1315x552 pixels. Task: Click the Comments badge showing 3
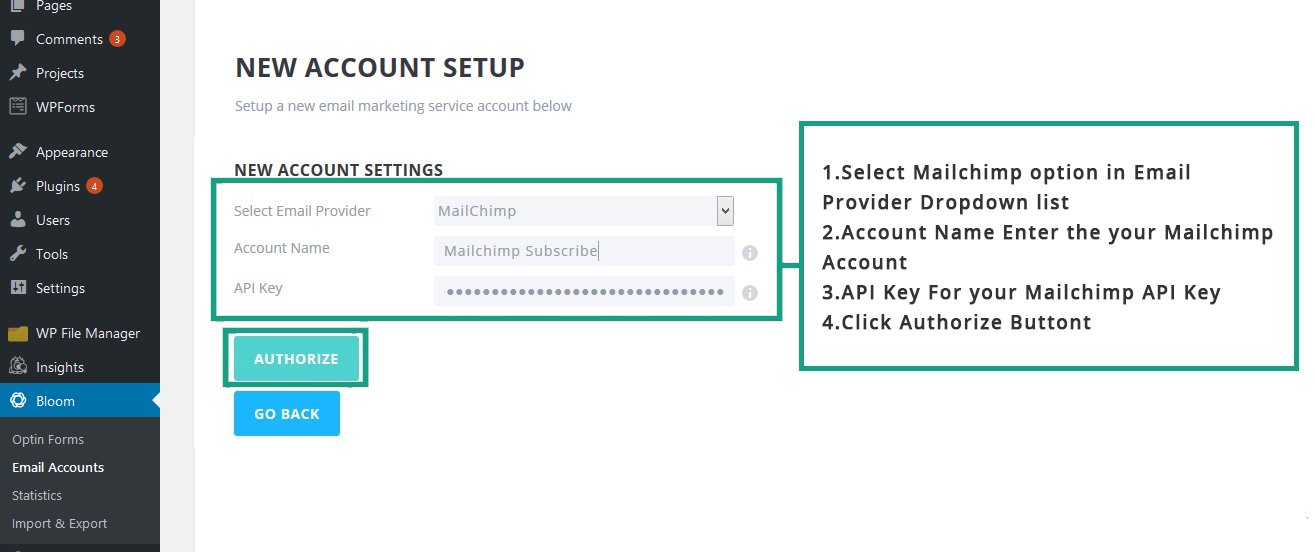click(x=118, y=39)
